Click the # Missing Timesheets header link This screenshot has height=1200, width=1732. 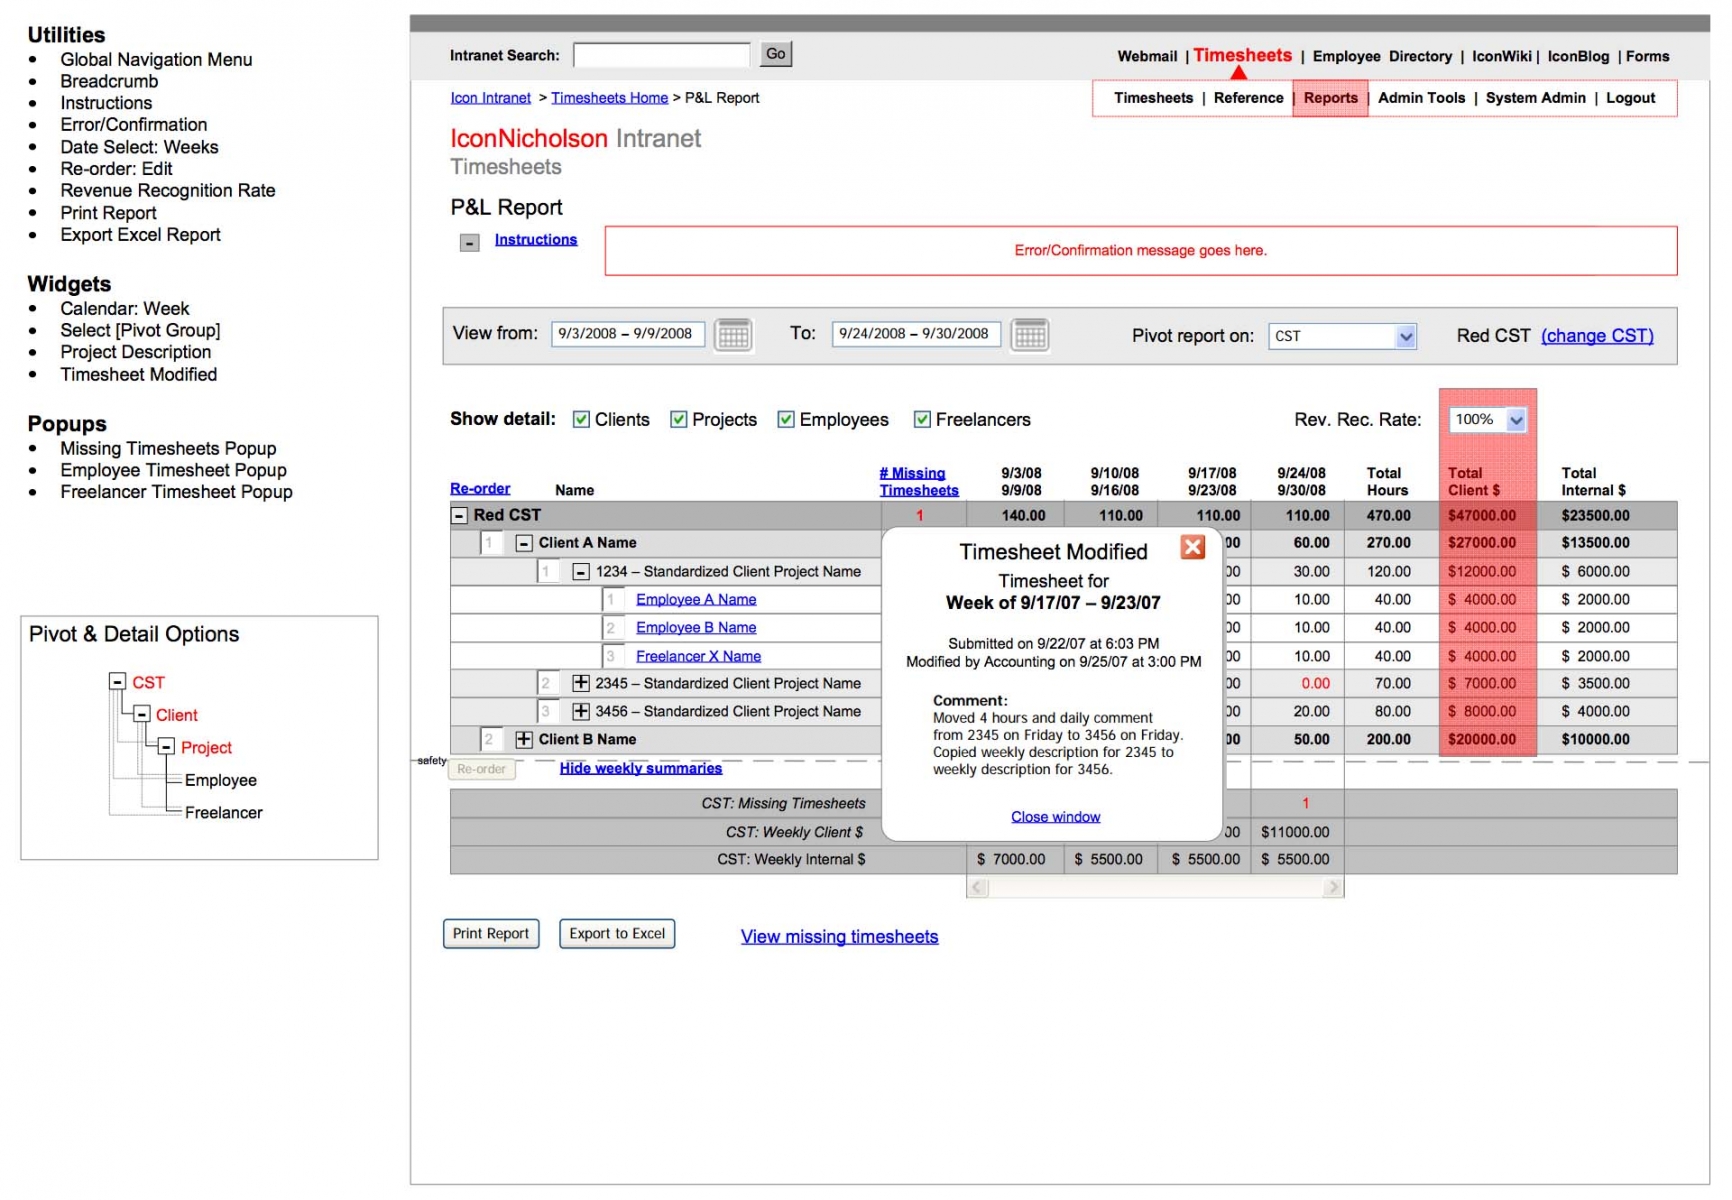(919, 482)
